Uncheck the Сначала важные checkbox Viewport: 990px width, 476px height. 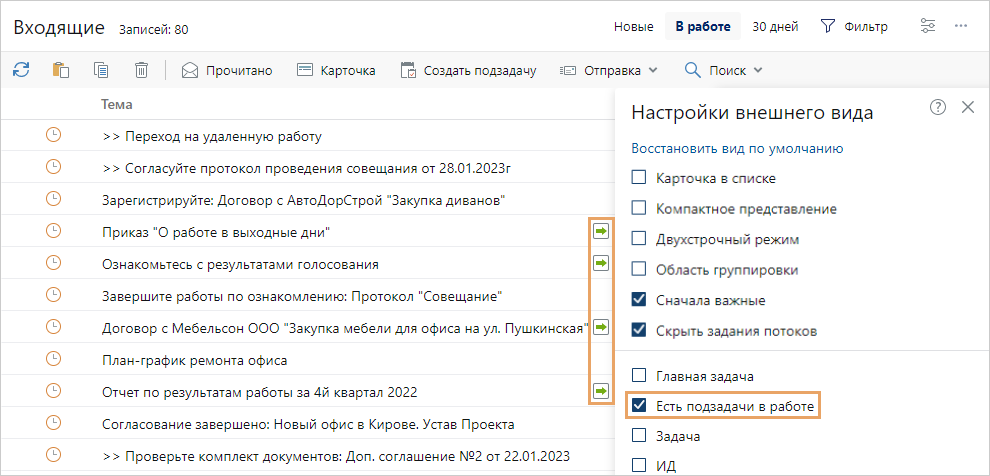(639, 300)
